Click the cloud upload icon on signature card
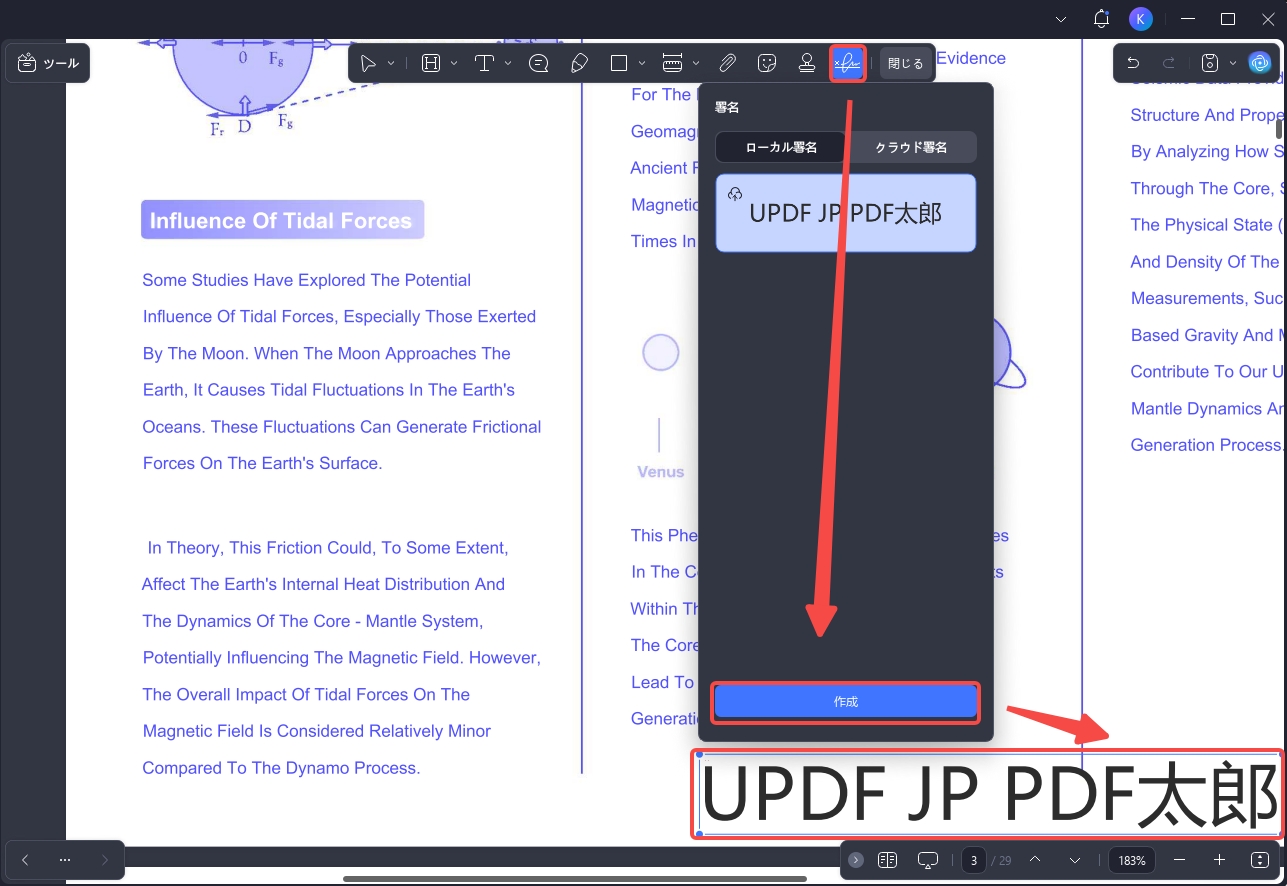This screenshot has width=1287, height=886. (735, 193)
